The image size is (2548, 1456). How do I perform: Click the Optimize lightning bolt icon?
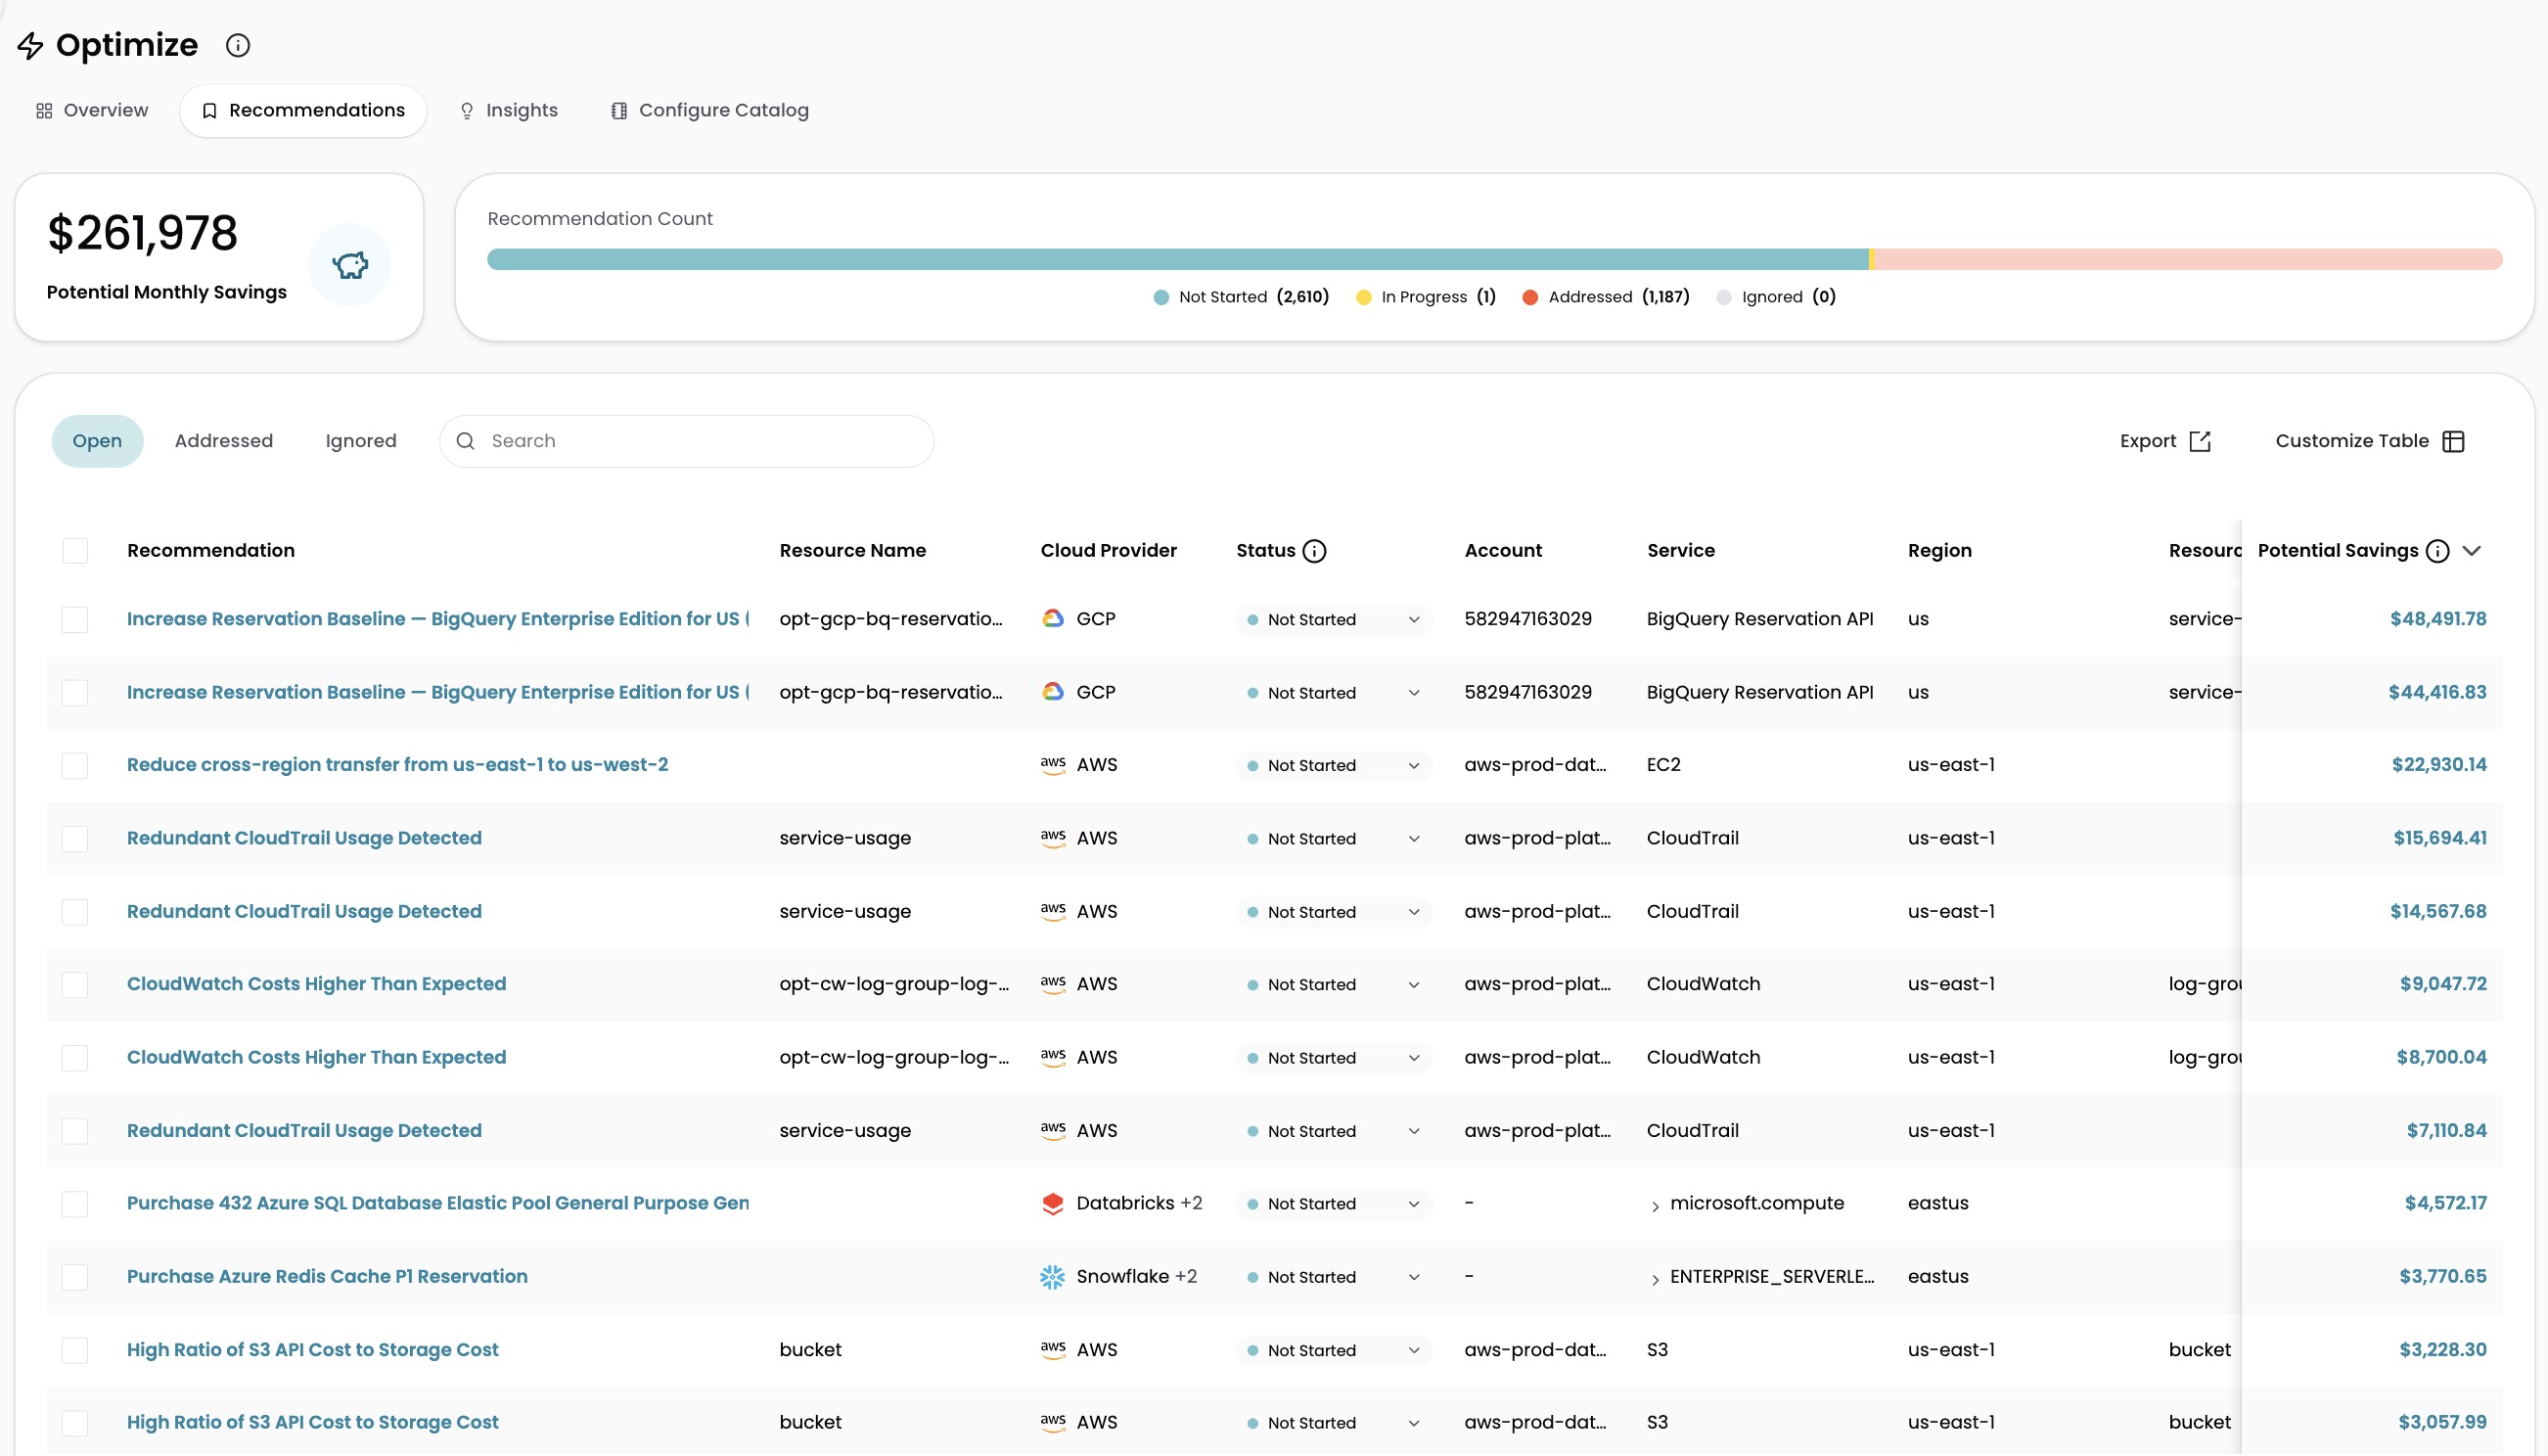pos(31,45)
